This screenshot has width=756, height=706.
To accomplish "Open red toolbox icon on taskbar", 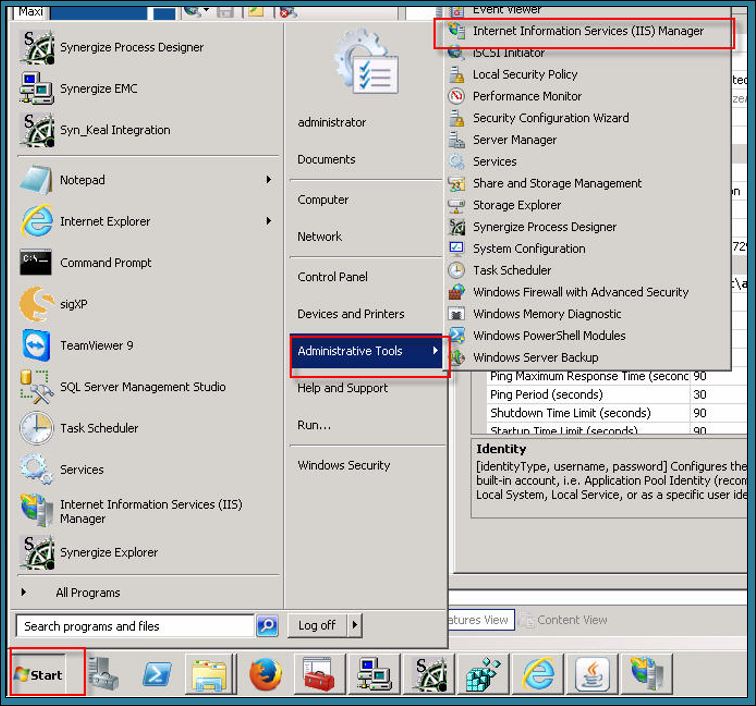I will [319, 674].
